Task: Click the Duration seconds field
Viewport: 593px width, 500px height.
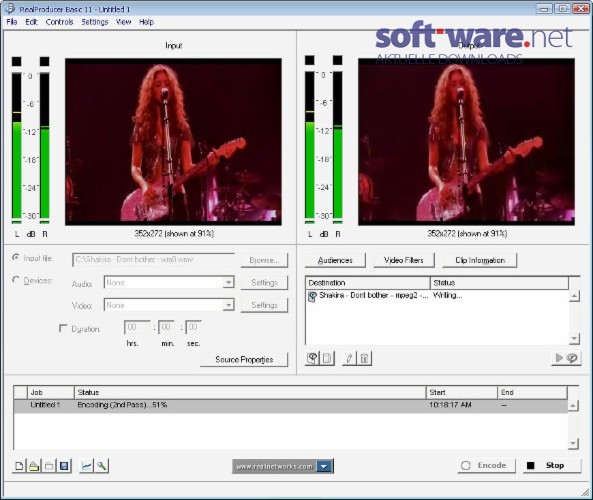Action: pos(193,327)
